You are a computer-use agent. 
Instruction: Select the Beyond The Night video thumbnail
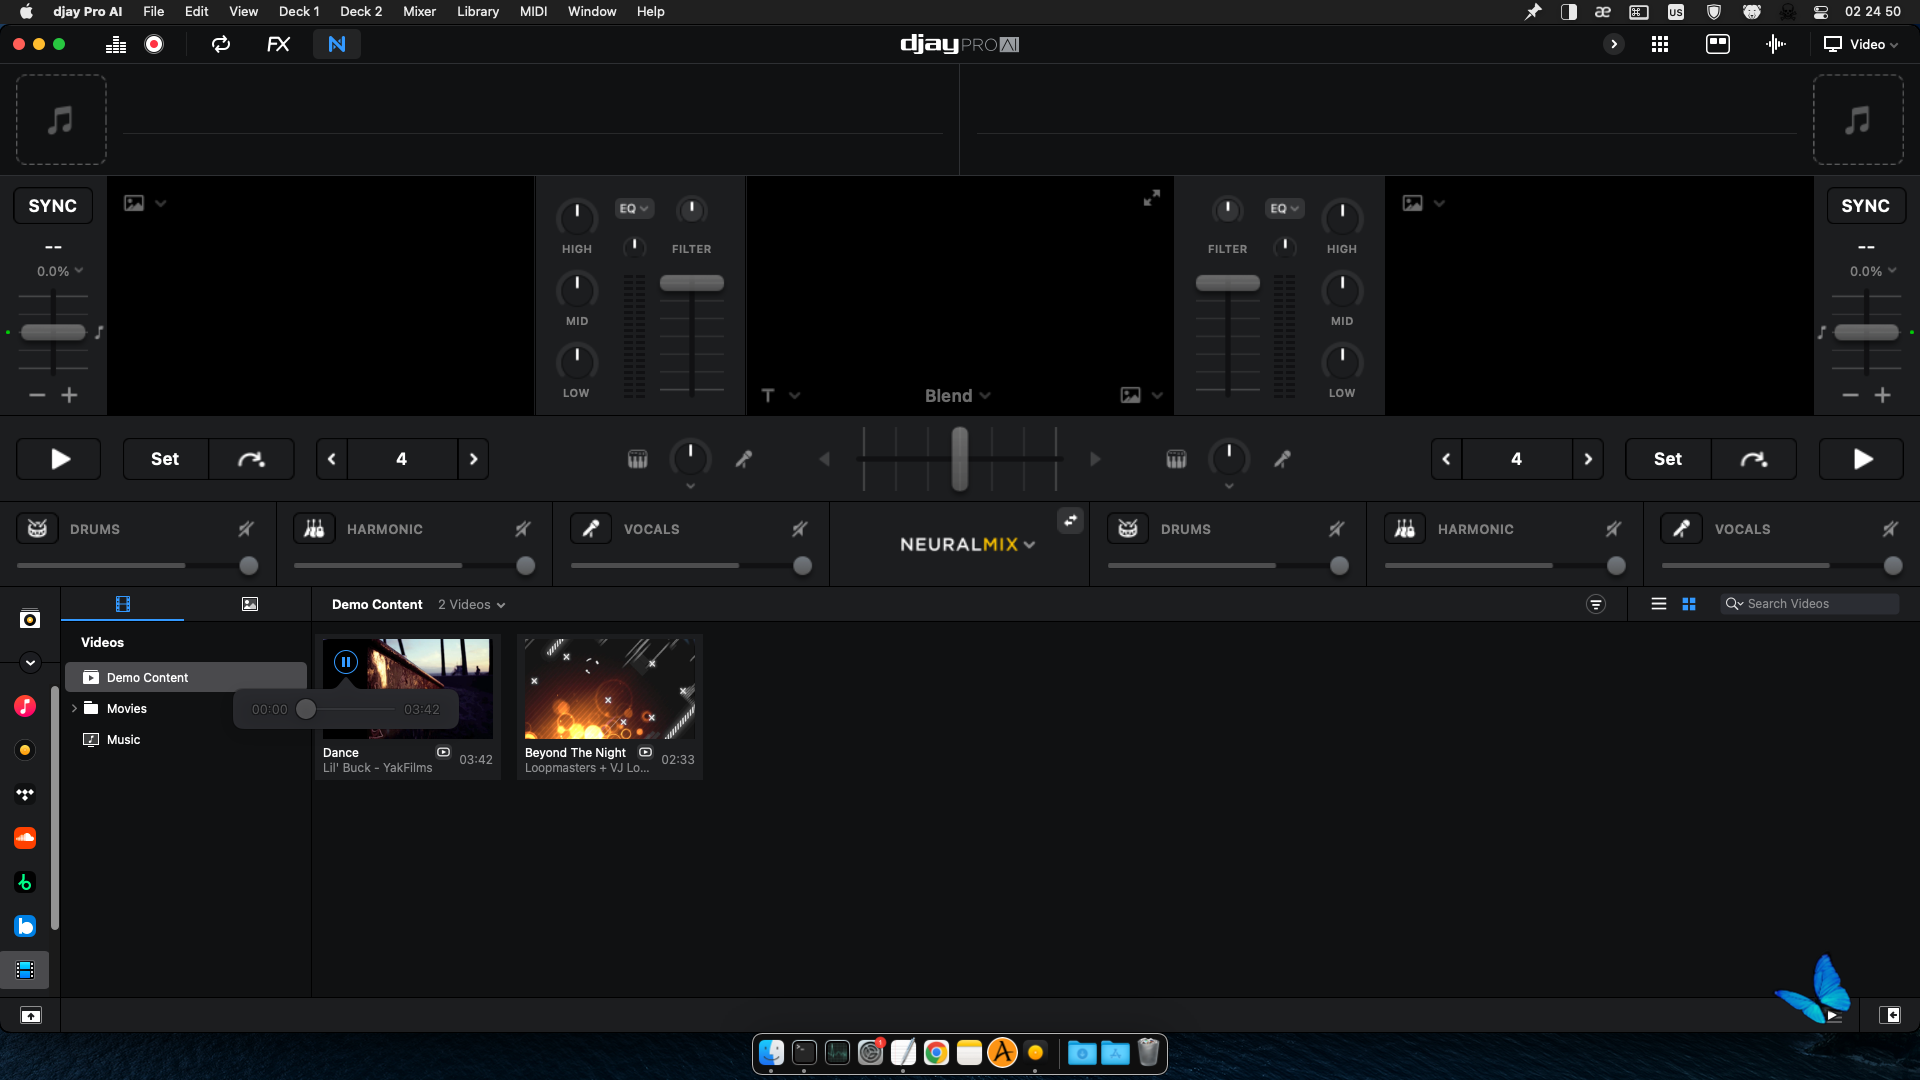pyautogui.click(x=610, y=689)
